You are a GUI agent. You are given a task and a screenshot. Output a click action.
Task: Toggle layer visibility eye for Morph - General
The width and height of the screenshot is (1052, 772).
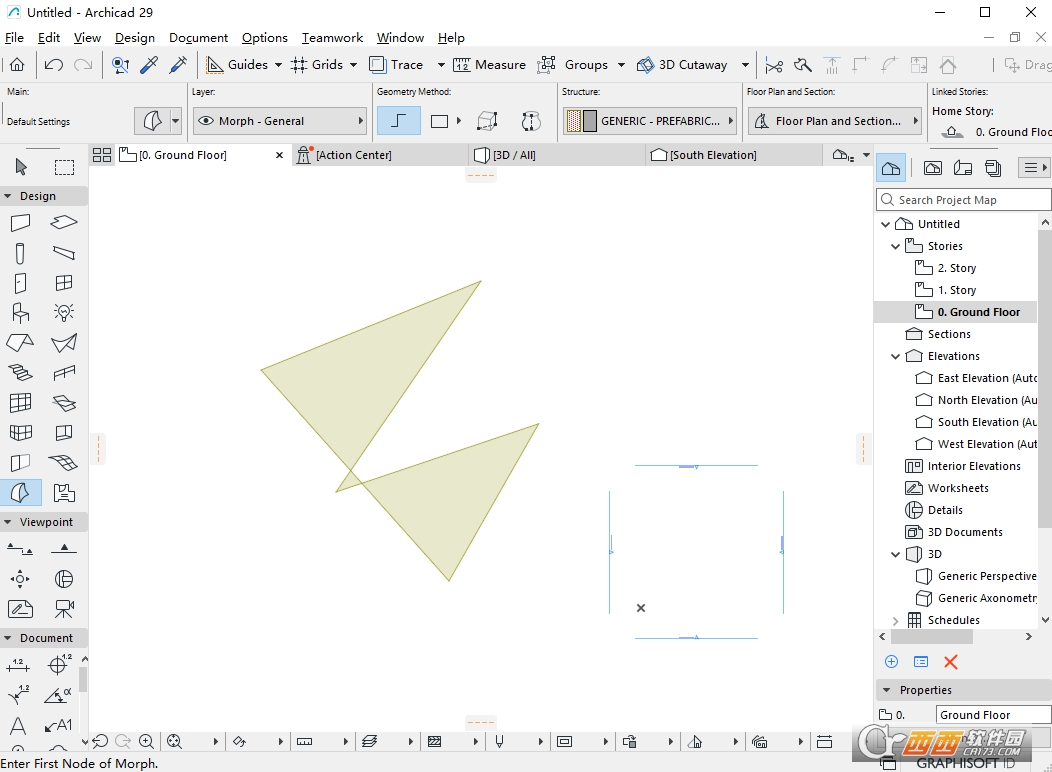207,121
